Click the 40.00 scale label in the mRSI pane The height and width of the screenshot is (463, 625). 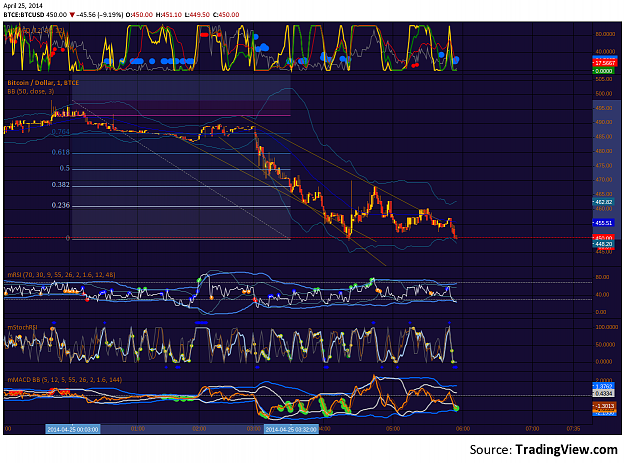pyautogui.click(x=602, y=295)
